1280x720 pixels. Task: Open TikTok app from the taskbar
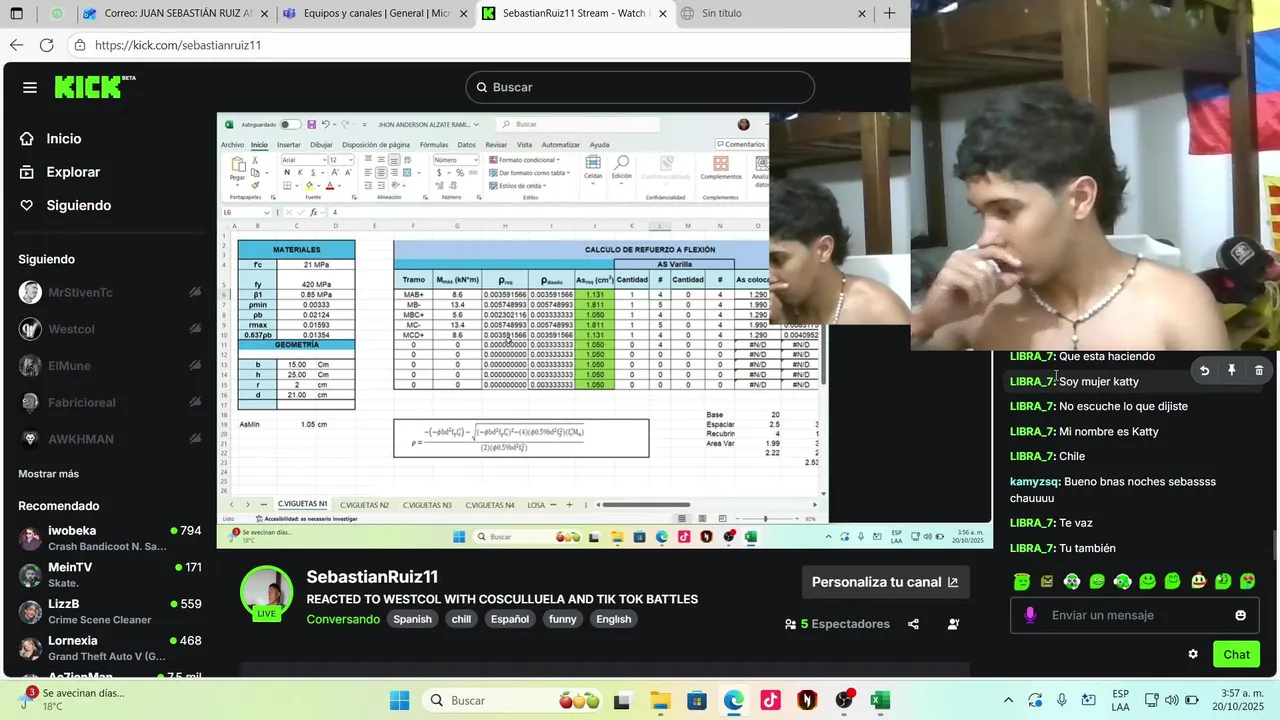(770, 701)
